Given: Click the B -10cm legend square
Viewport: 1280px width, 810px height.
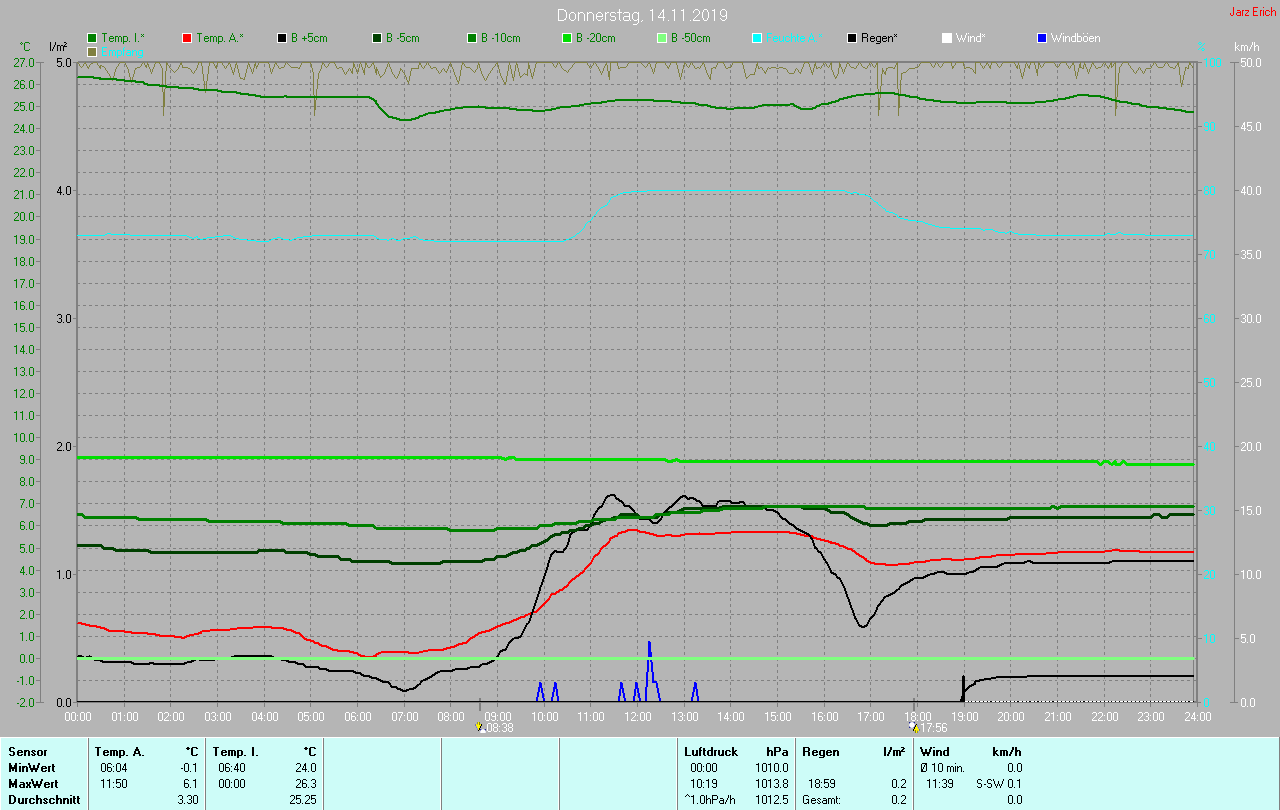Looking at the screenshot, I should pos(473,38).
